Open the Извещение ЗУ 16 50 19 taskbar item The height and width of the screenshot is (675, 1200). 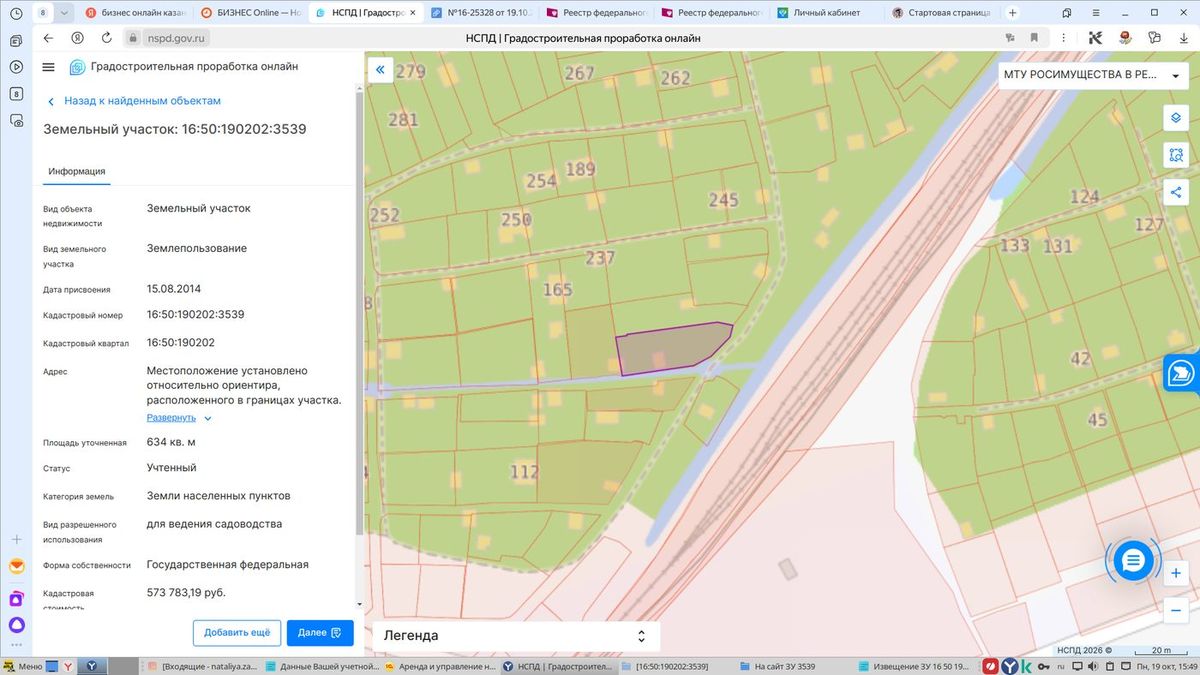pos(913,666)
